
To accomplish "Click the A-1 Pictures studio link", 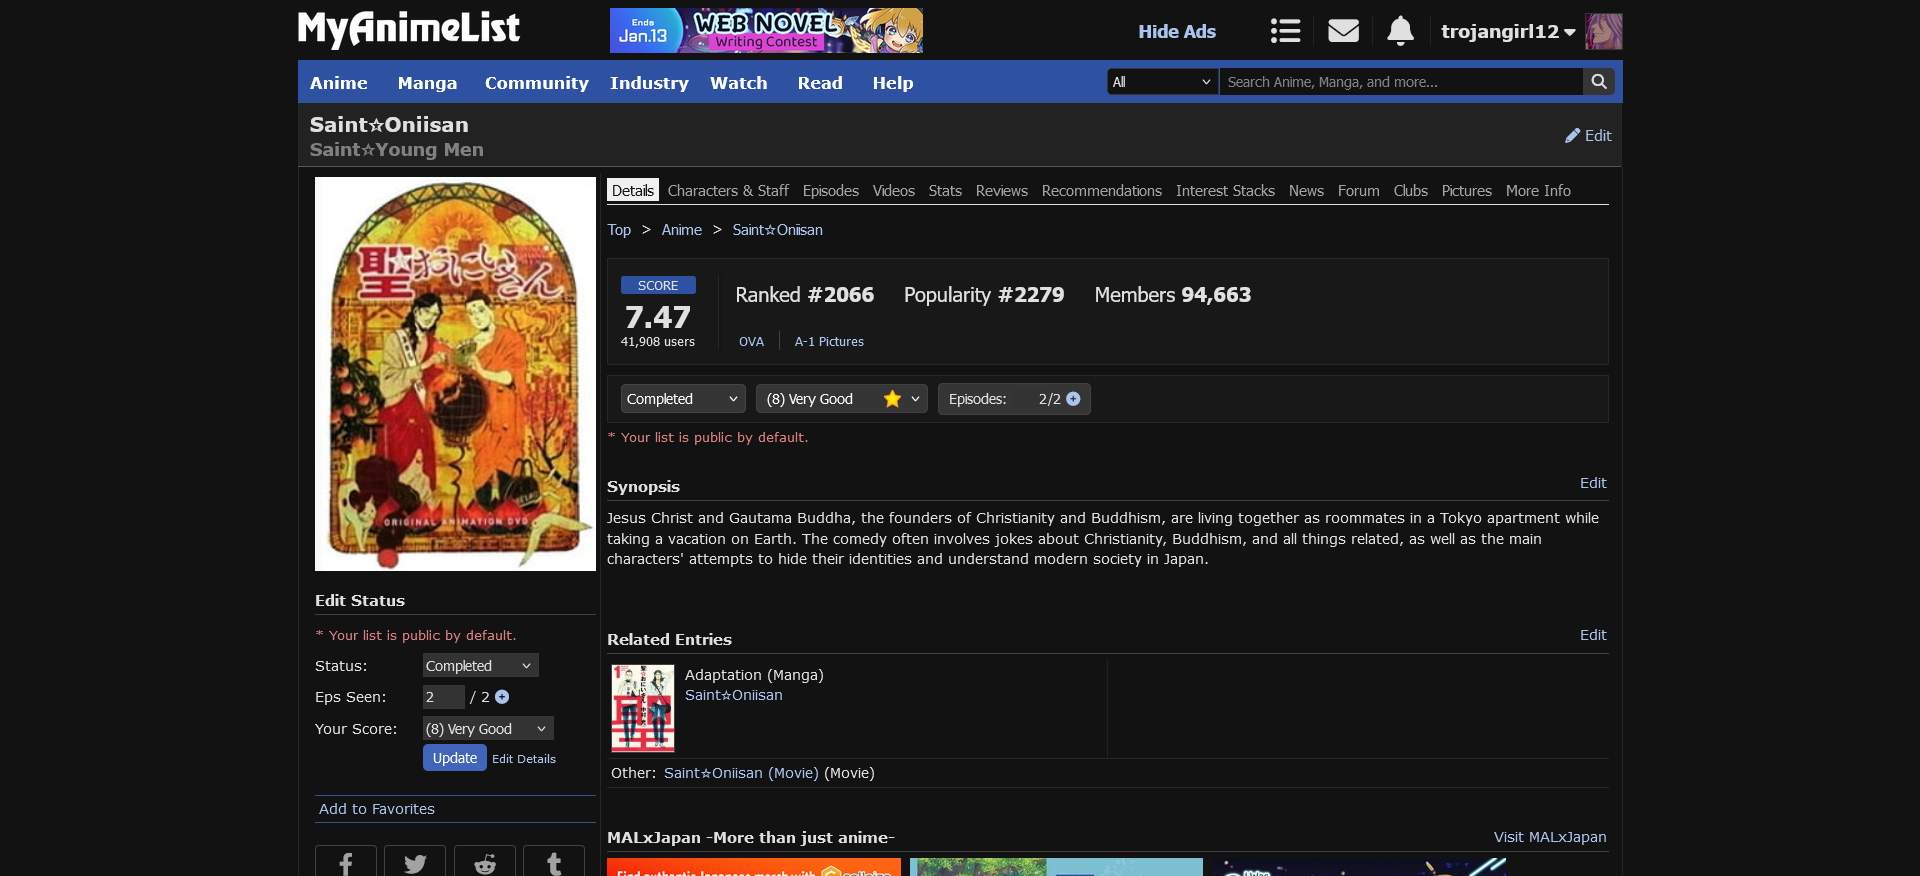I will point(829,342).
